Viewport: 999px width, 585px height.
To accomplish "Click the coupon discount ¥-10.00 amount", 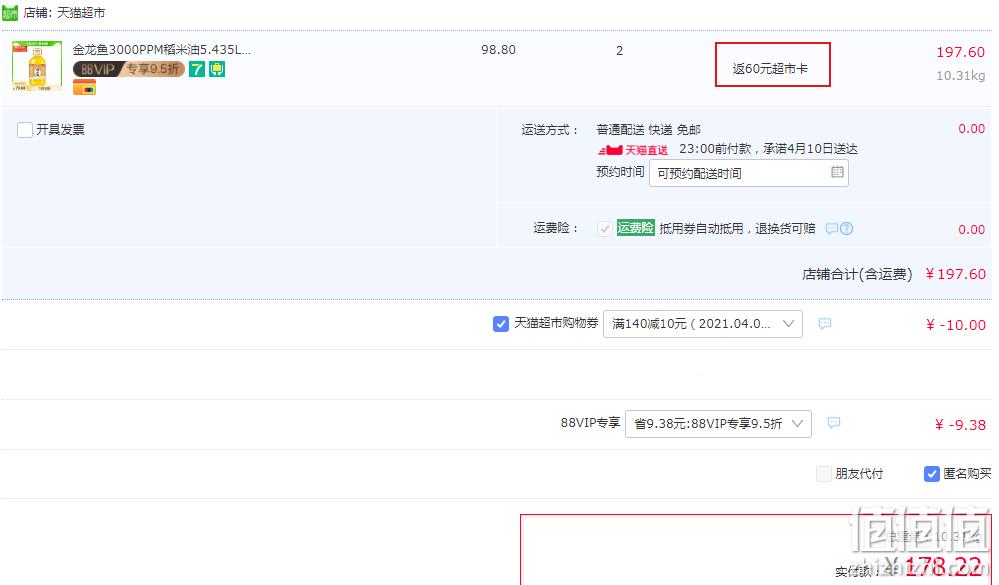I will tap(956, 325).
